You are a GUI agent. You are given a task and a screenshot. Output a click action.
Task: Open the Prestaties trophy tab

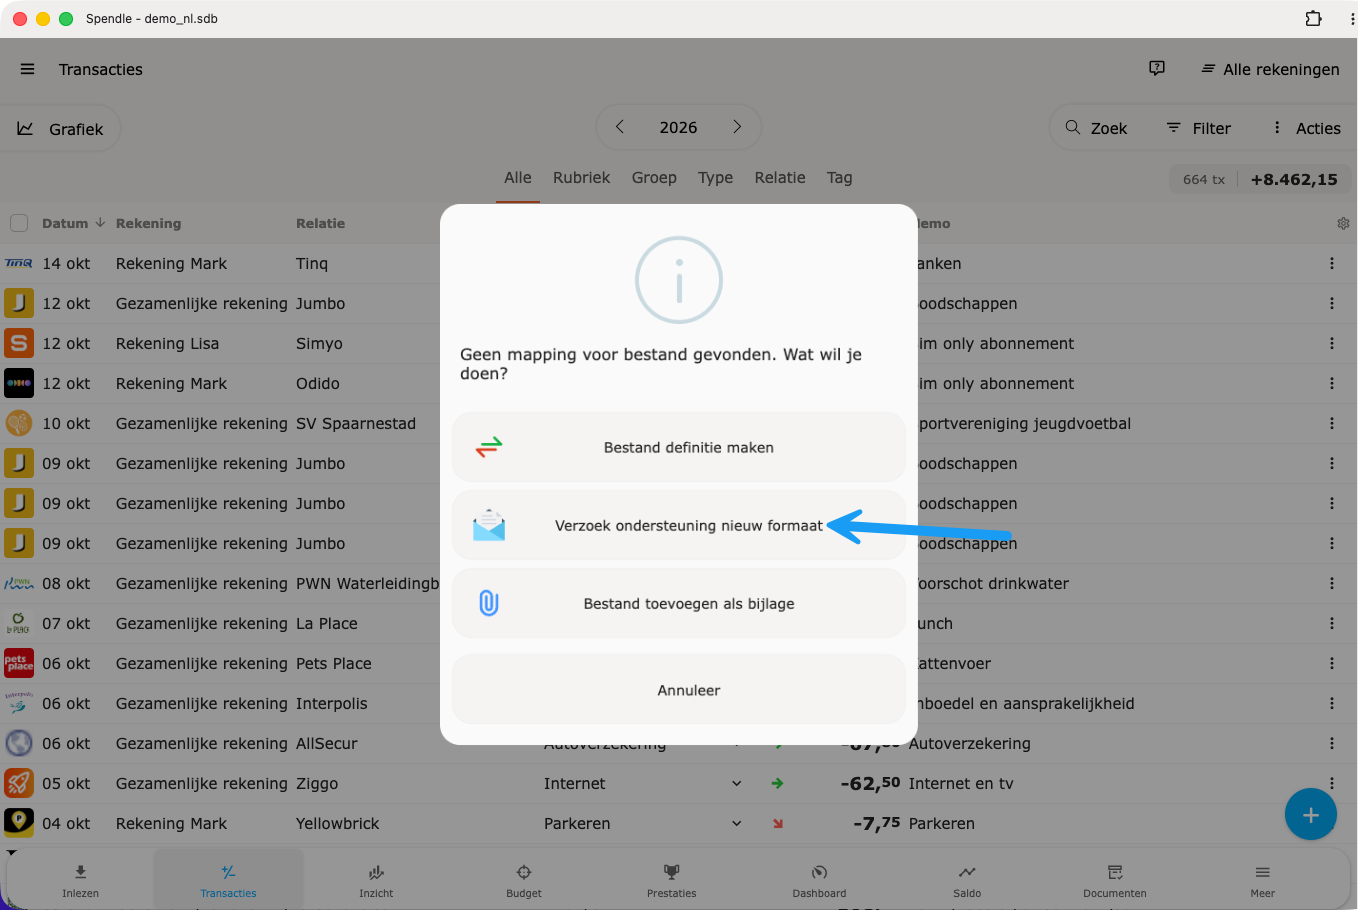(x=672, y=880)
